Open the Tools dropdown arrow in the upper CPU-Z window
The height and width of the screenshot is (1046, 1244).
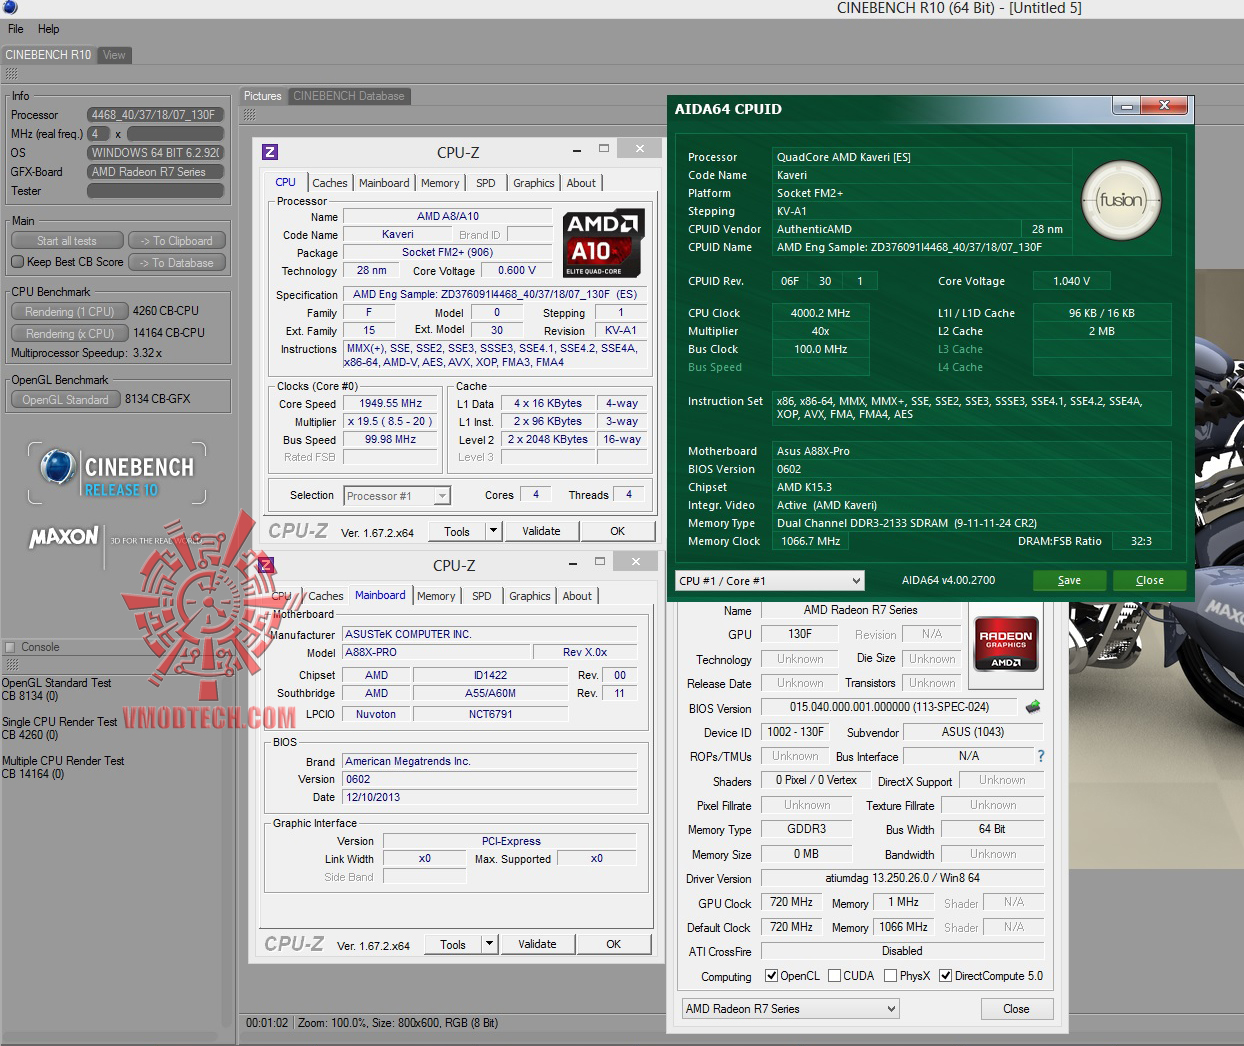tap(493, 531)
